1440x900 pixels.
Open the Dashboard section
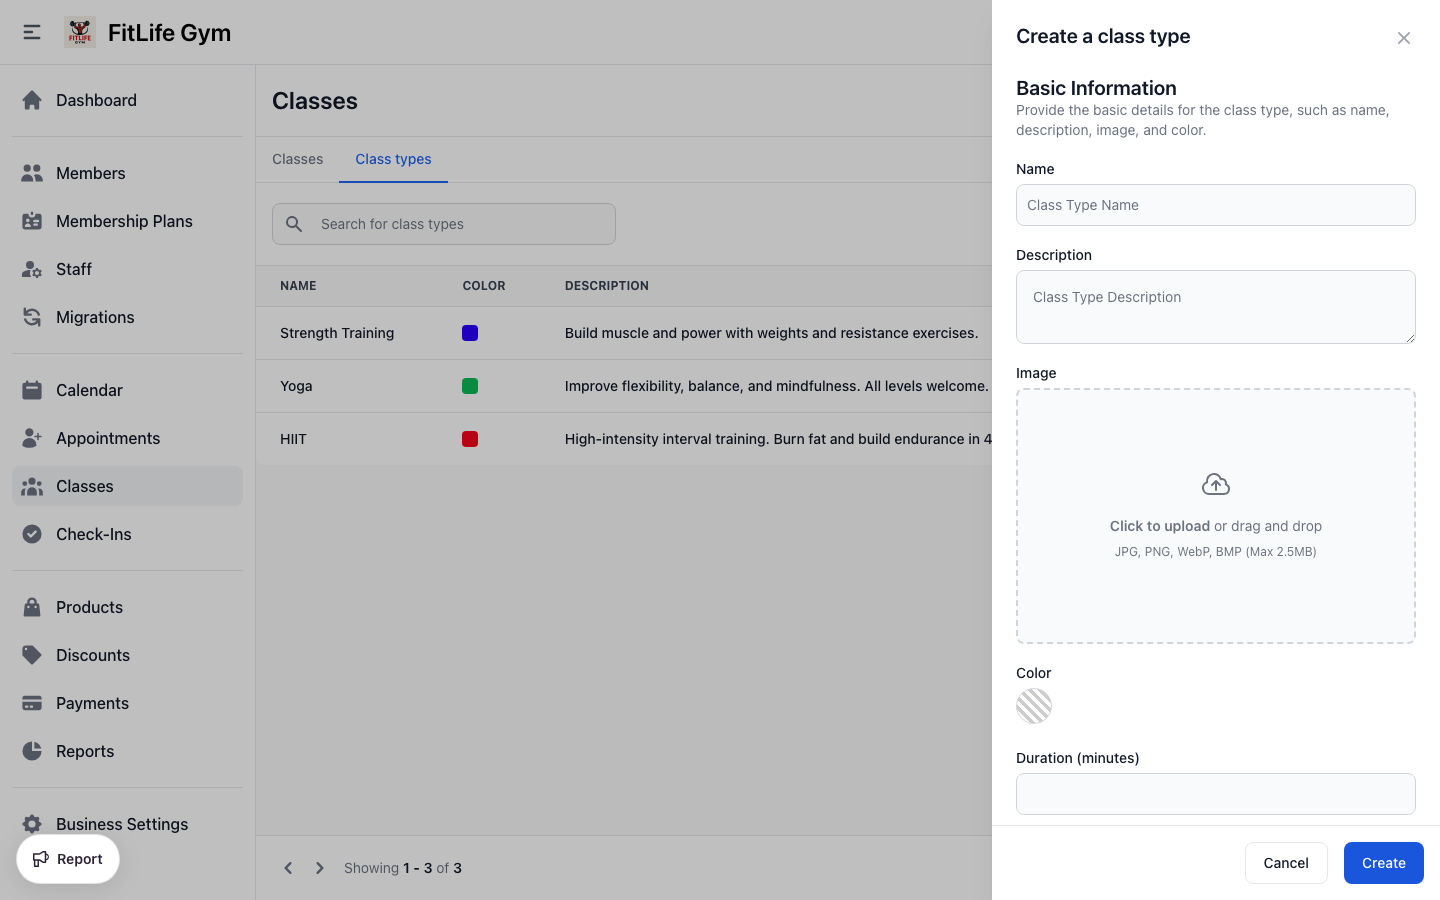point(96,100)
